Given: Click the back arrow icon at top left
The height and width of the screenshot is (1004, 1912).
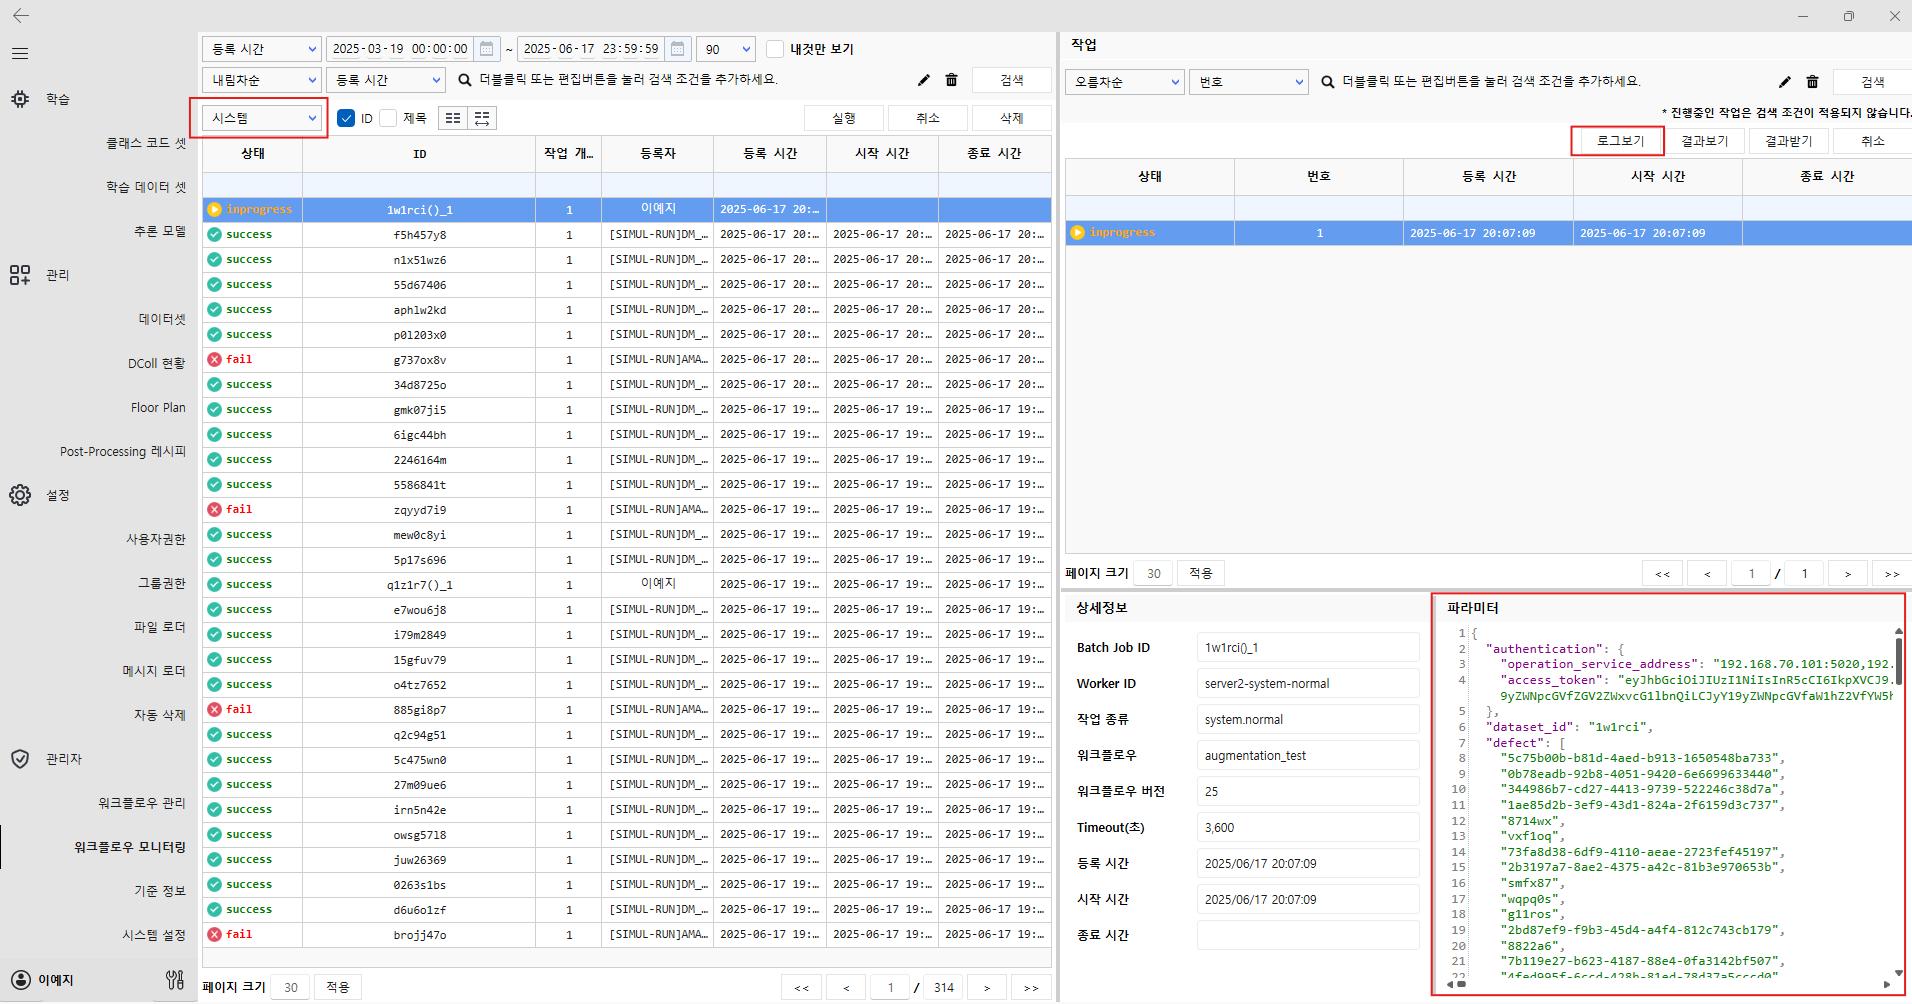Looking at the screenshot, I should (x=21, y=16).
